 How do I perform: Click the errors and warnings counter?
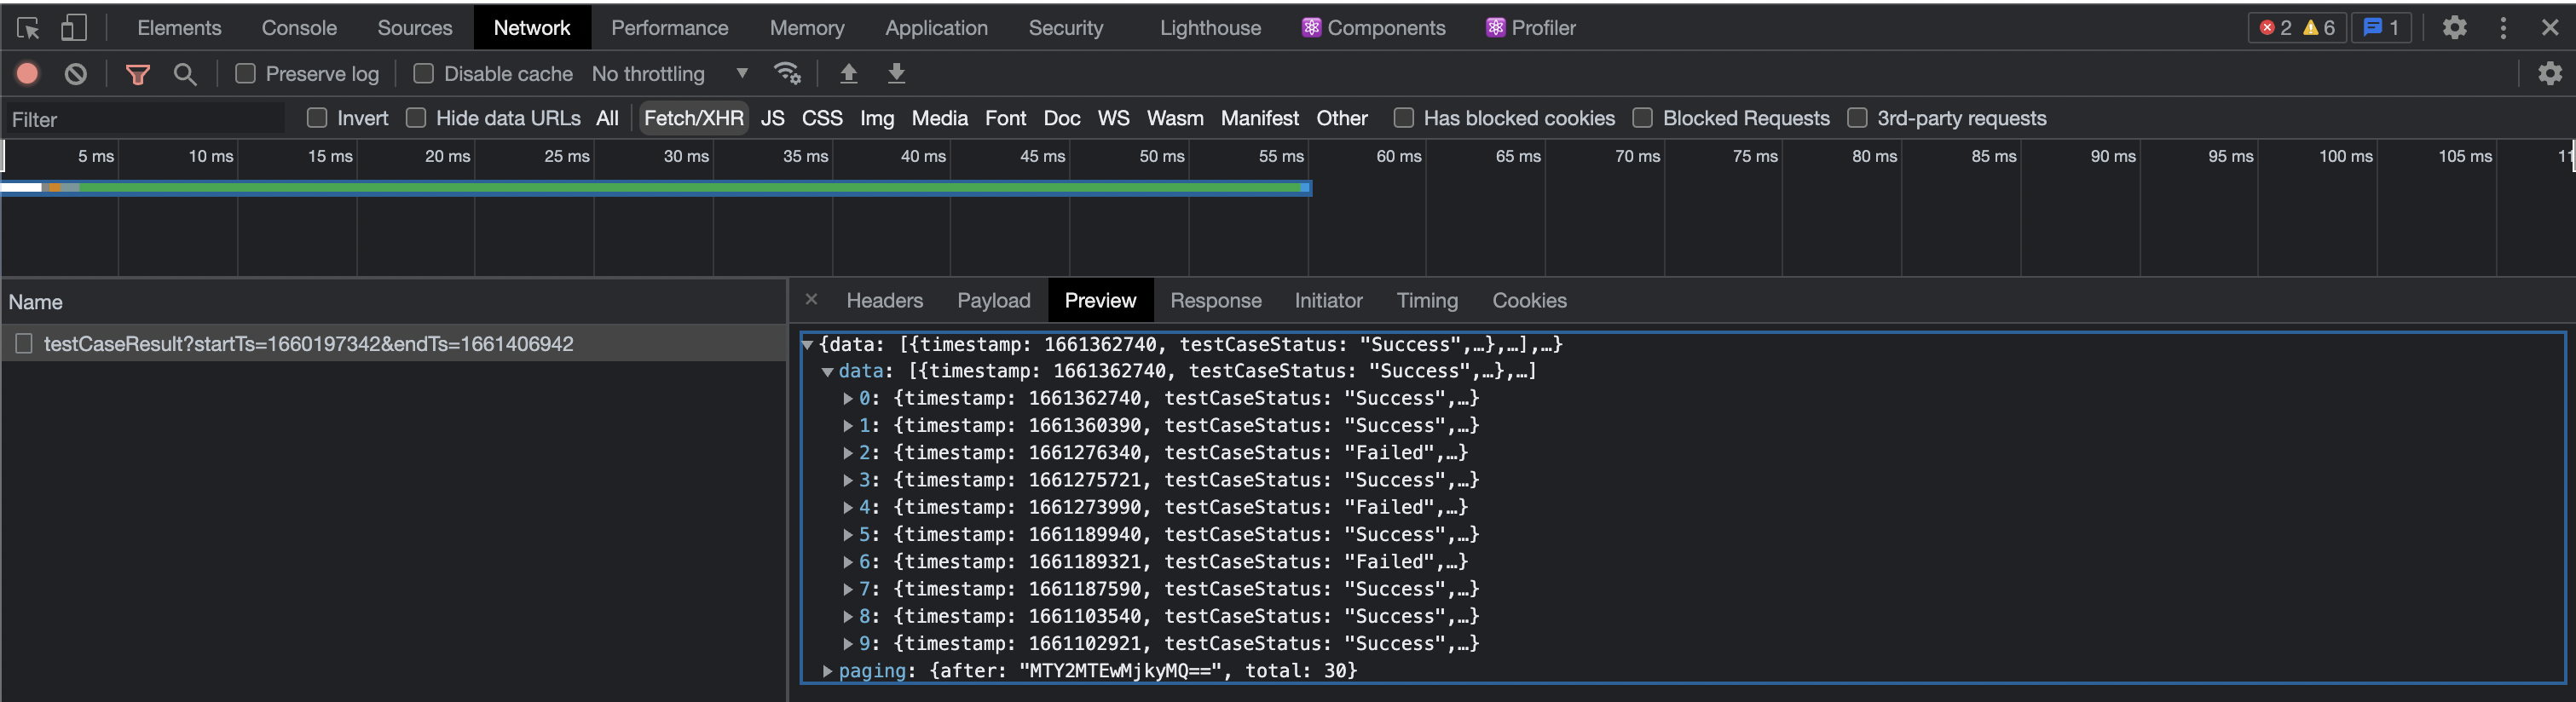(2298, 28)
